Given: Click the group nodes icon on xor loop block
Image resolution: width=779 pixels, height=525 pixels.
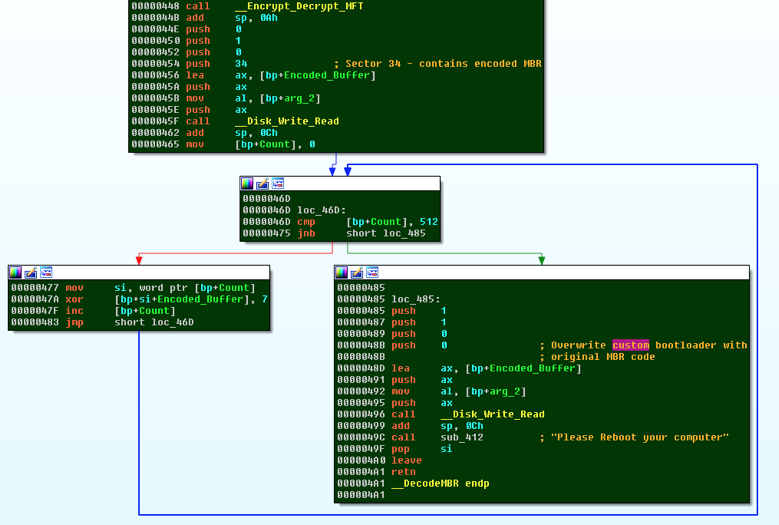Looking at the screenshot, I should (x=46, y=272).
